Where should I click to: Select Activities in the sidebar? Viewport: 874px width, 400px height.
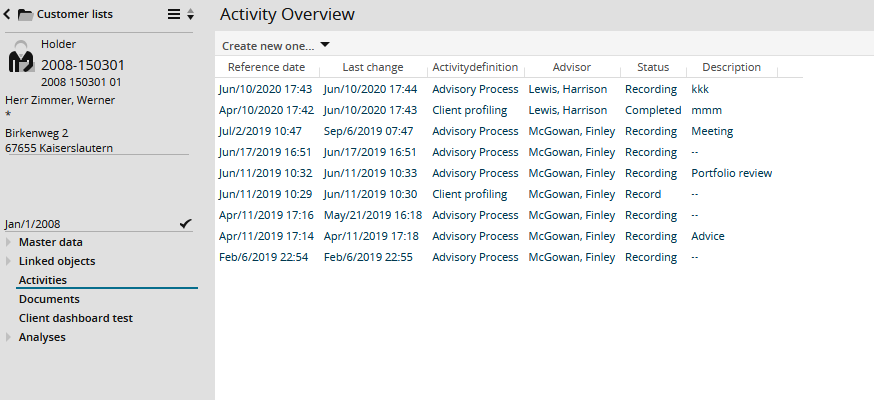pos(43,280)
